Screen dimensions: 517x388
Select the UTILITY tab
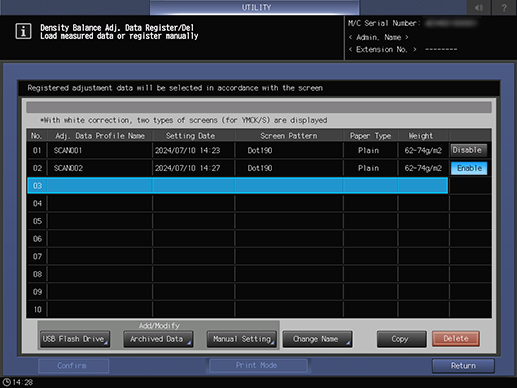point(254,7)
